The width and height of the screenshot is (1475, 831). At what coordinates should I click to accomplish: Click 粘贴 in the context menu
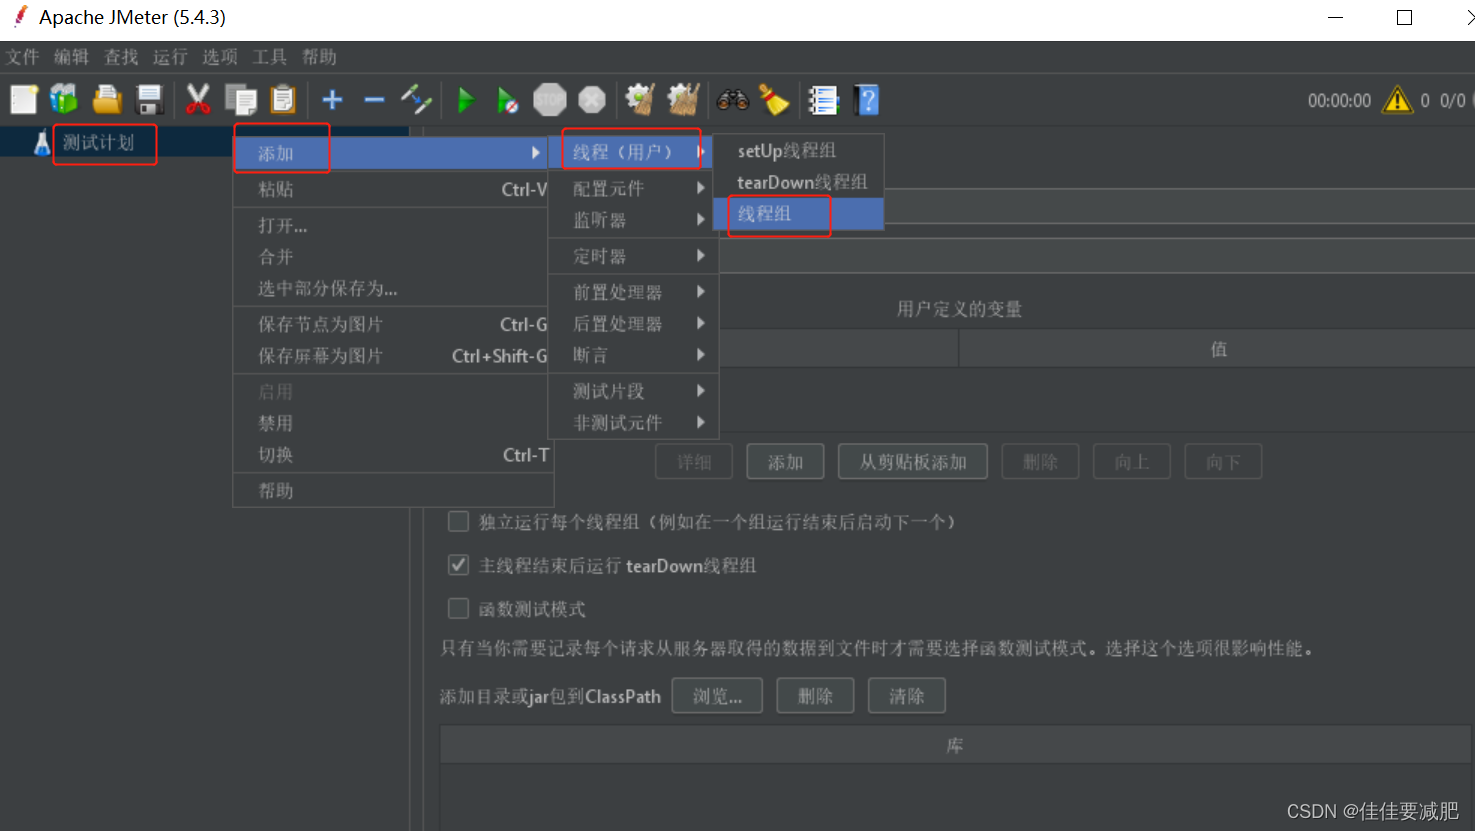pyautogui.click(x=391, y=189)
